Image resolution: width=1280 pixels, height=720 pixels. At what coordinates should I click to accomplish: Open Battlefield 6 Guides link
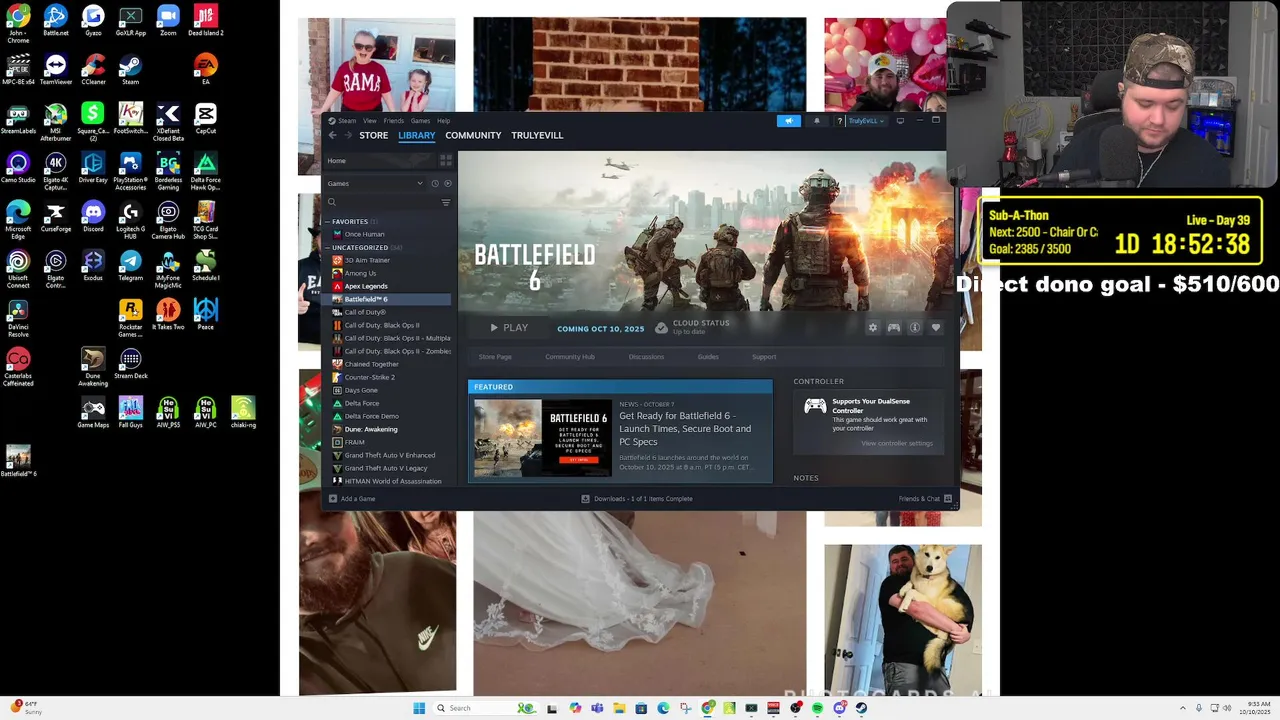(x=708, y=357)
